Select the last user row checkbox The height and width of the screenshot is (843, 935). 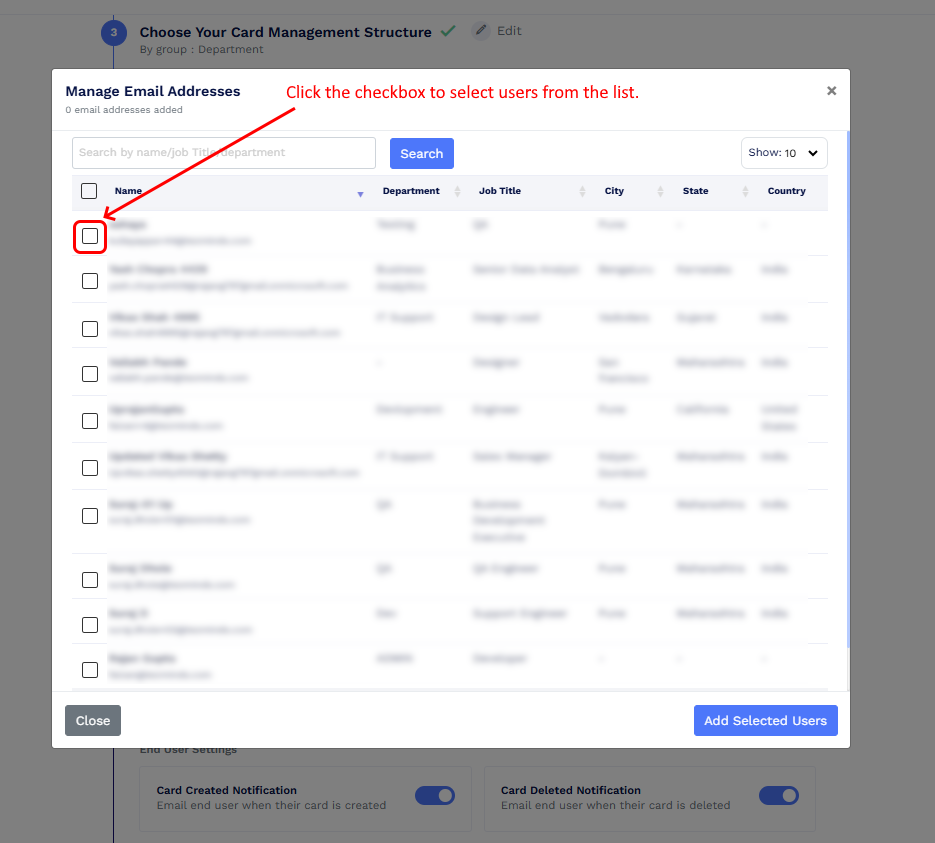coord(90,670)
